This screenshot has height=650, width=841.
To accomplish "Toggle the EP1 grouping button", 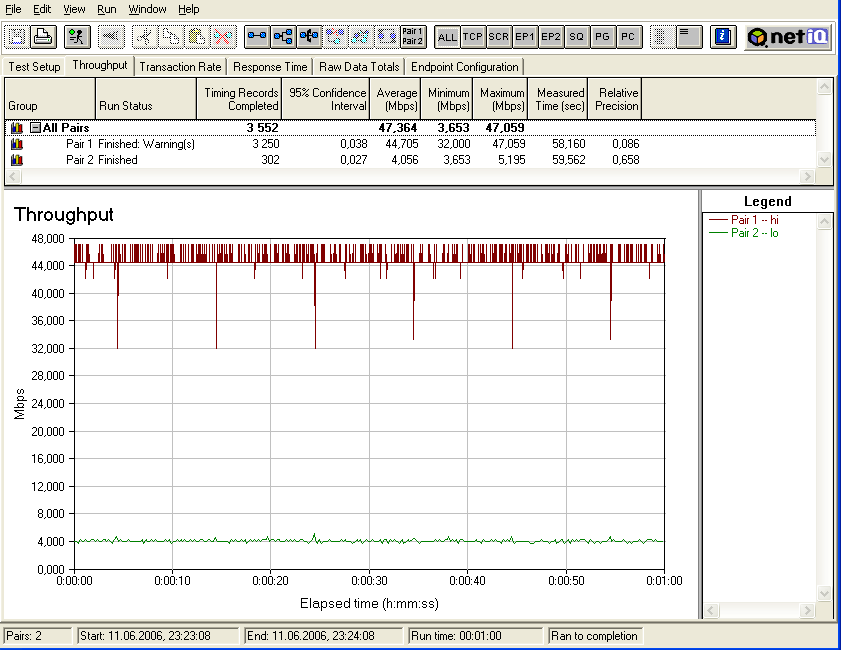I will click(525, 37).
